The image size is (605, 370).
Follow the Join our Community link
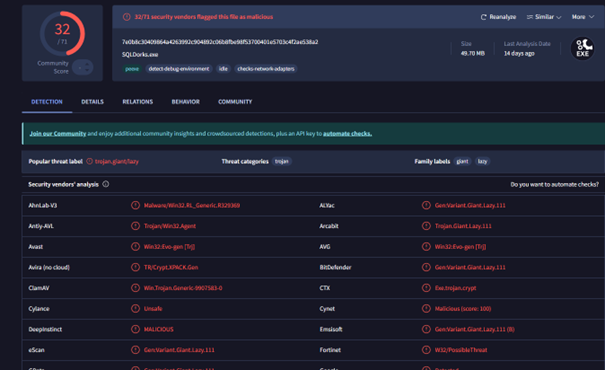(x=58, y=133)
